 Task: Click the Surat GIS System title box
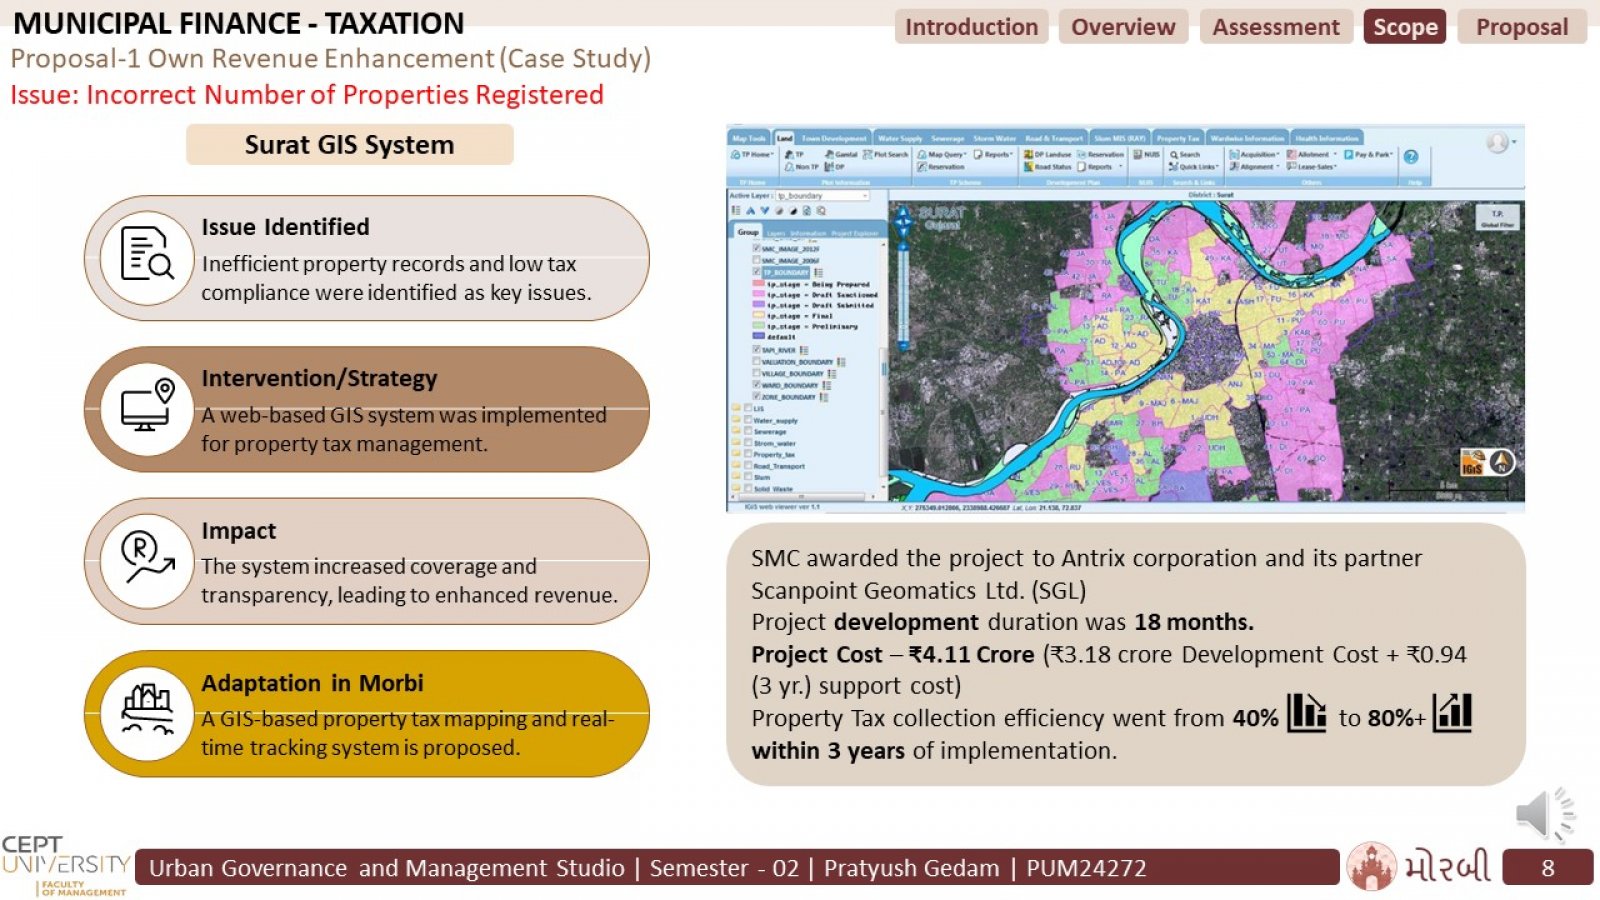click(349, 145)
